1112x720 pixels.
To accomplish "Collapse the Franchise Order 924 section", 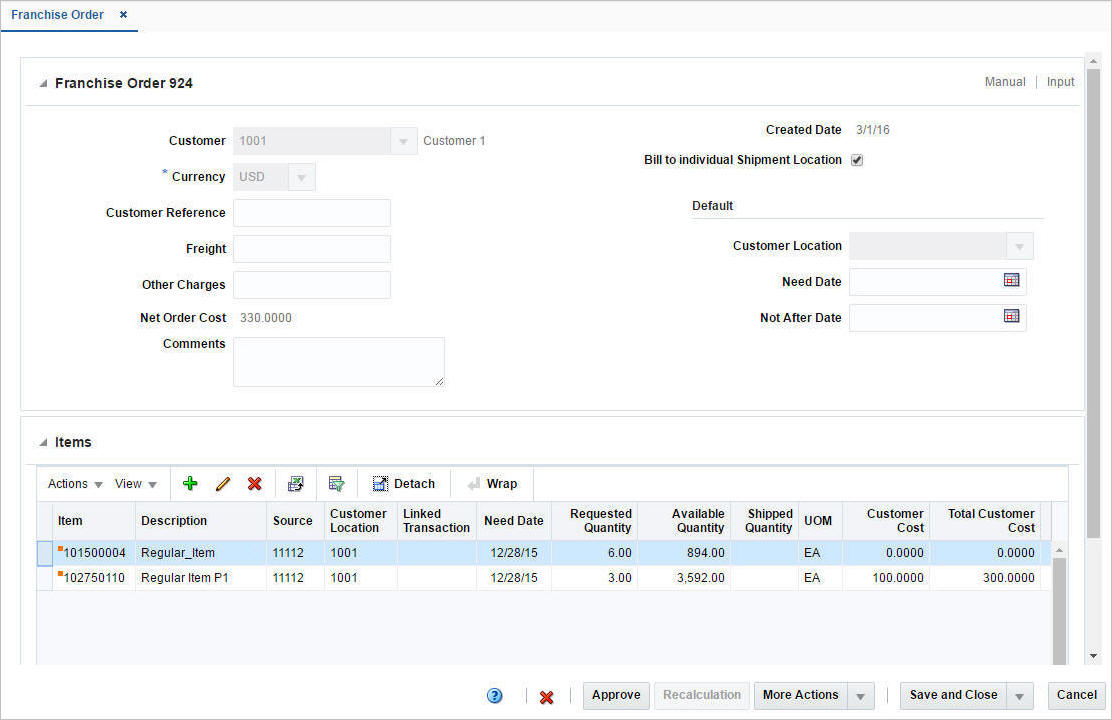I will pyautogui.click(x=43, y=84).
